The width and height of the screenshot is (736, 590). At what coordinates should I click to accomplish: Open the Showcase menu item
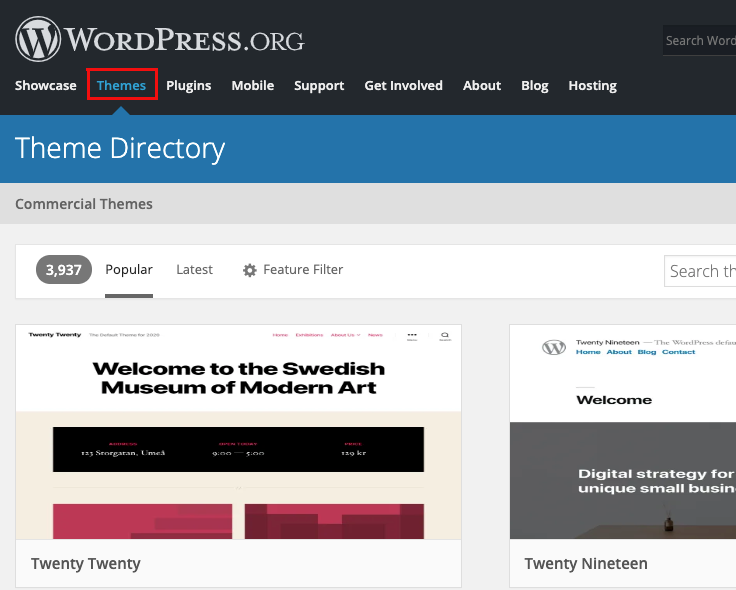(46, 85)
